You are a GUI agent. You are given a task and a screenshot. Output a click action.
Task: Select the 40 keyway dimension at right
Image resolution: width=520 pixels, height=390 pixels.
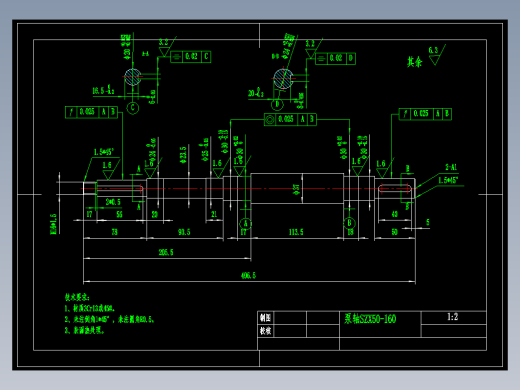click(394, 214)
